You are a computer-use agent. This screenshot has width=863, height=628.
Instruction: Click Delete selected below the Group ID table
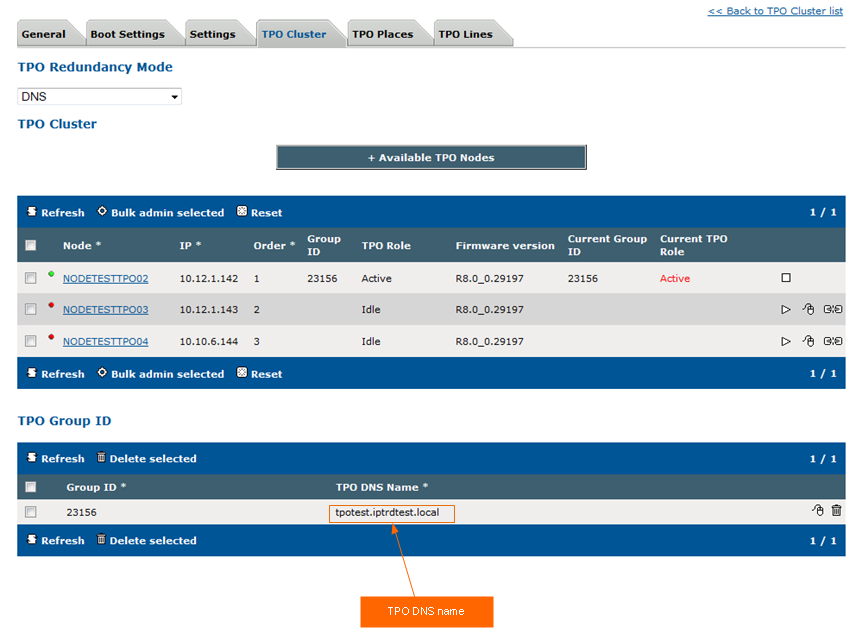tap(147, 540)
